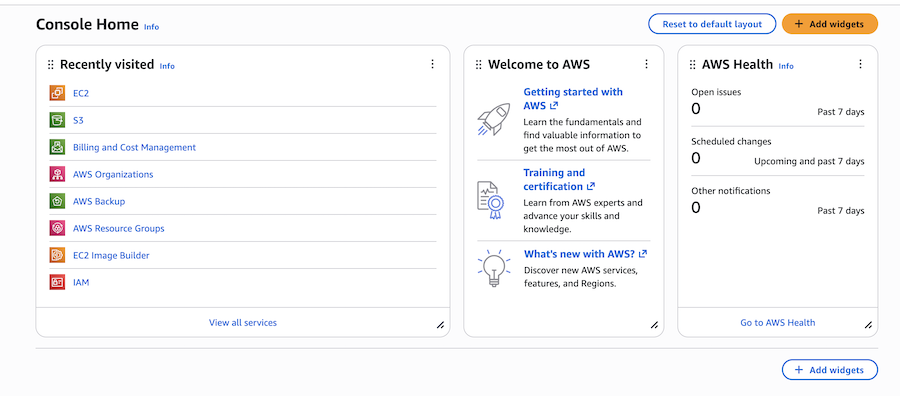Click Reset to default layout button

[712, 24]
